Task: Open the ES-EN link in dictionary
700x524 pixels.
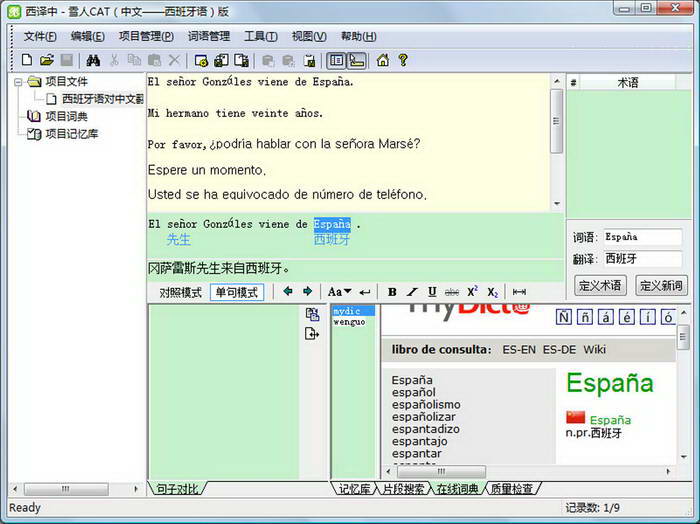Action: [x=518, y=349]
